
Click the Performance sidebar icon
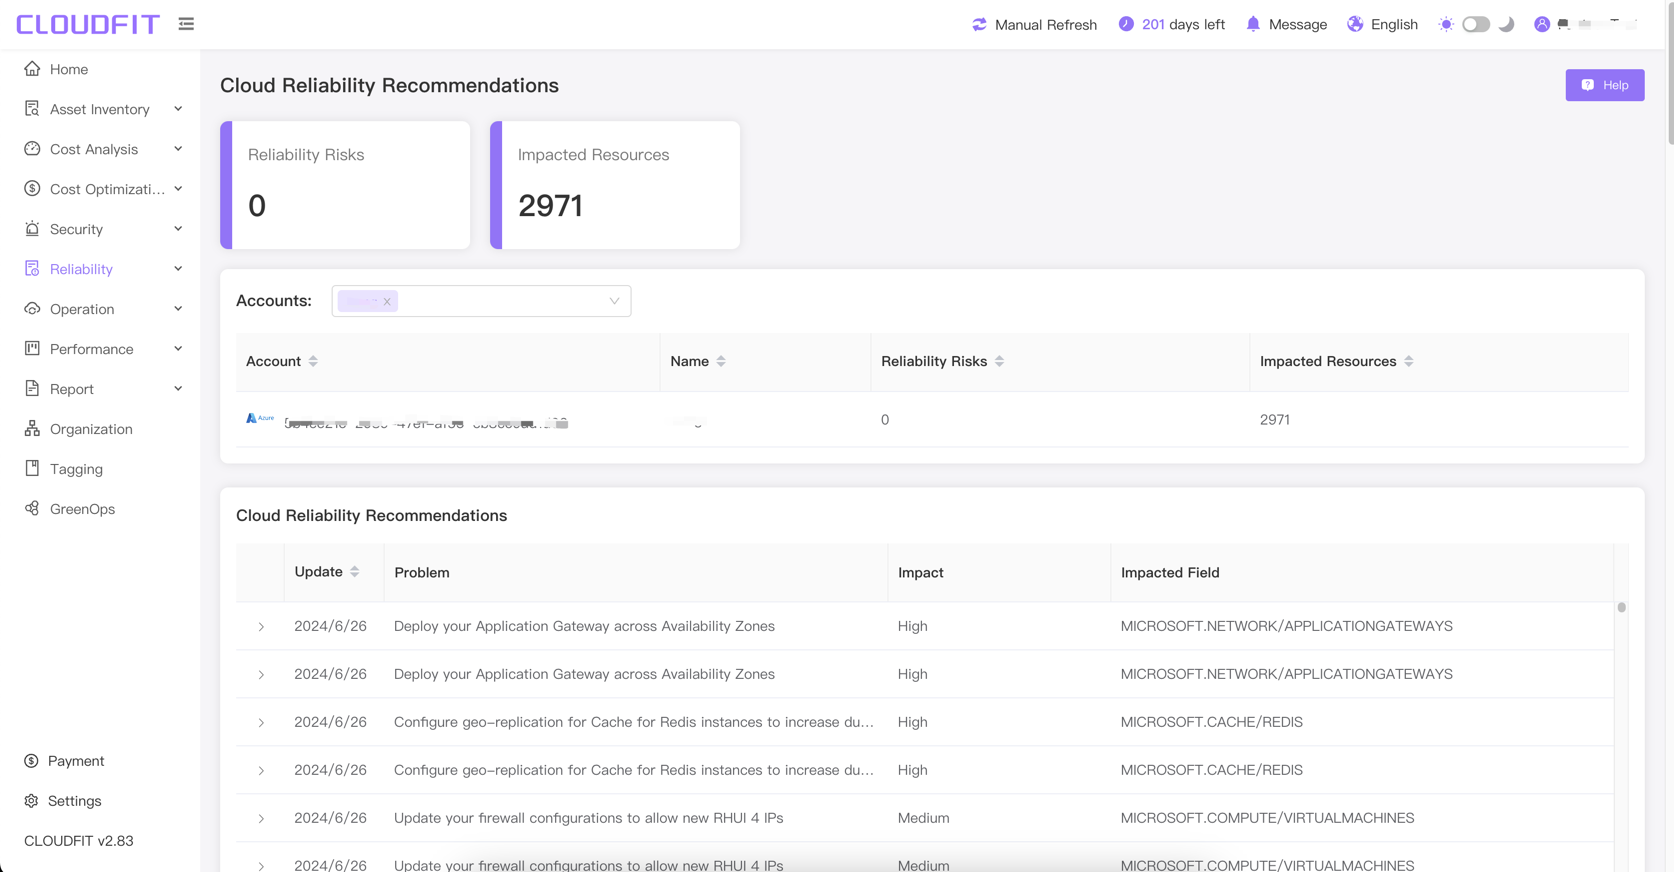32,349
